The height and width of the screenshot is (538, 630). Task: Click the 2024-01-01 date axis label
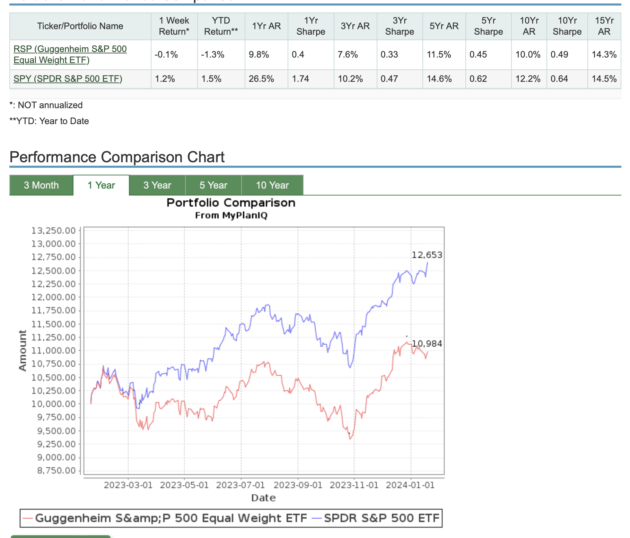tap(410, 485)
